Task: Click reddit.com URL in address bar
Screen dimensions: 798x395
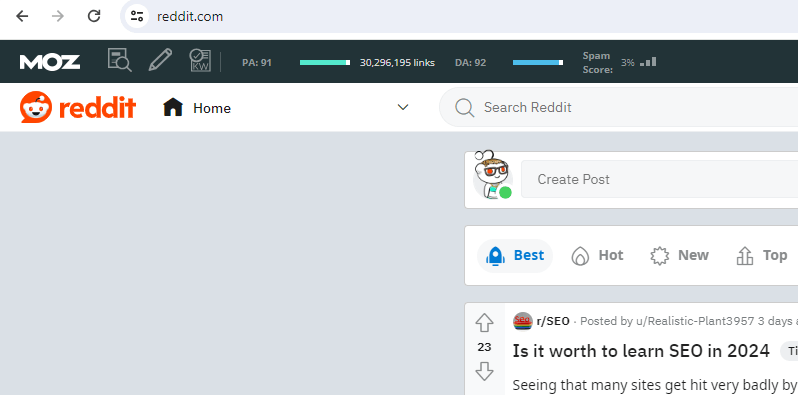Action: (x=190, y=16)
